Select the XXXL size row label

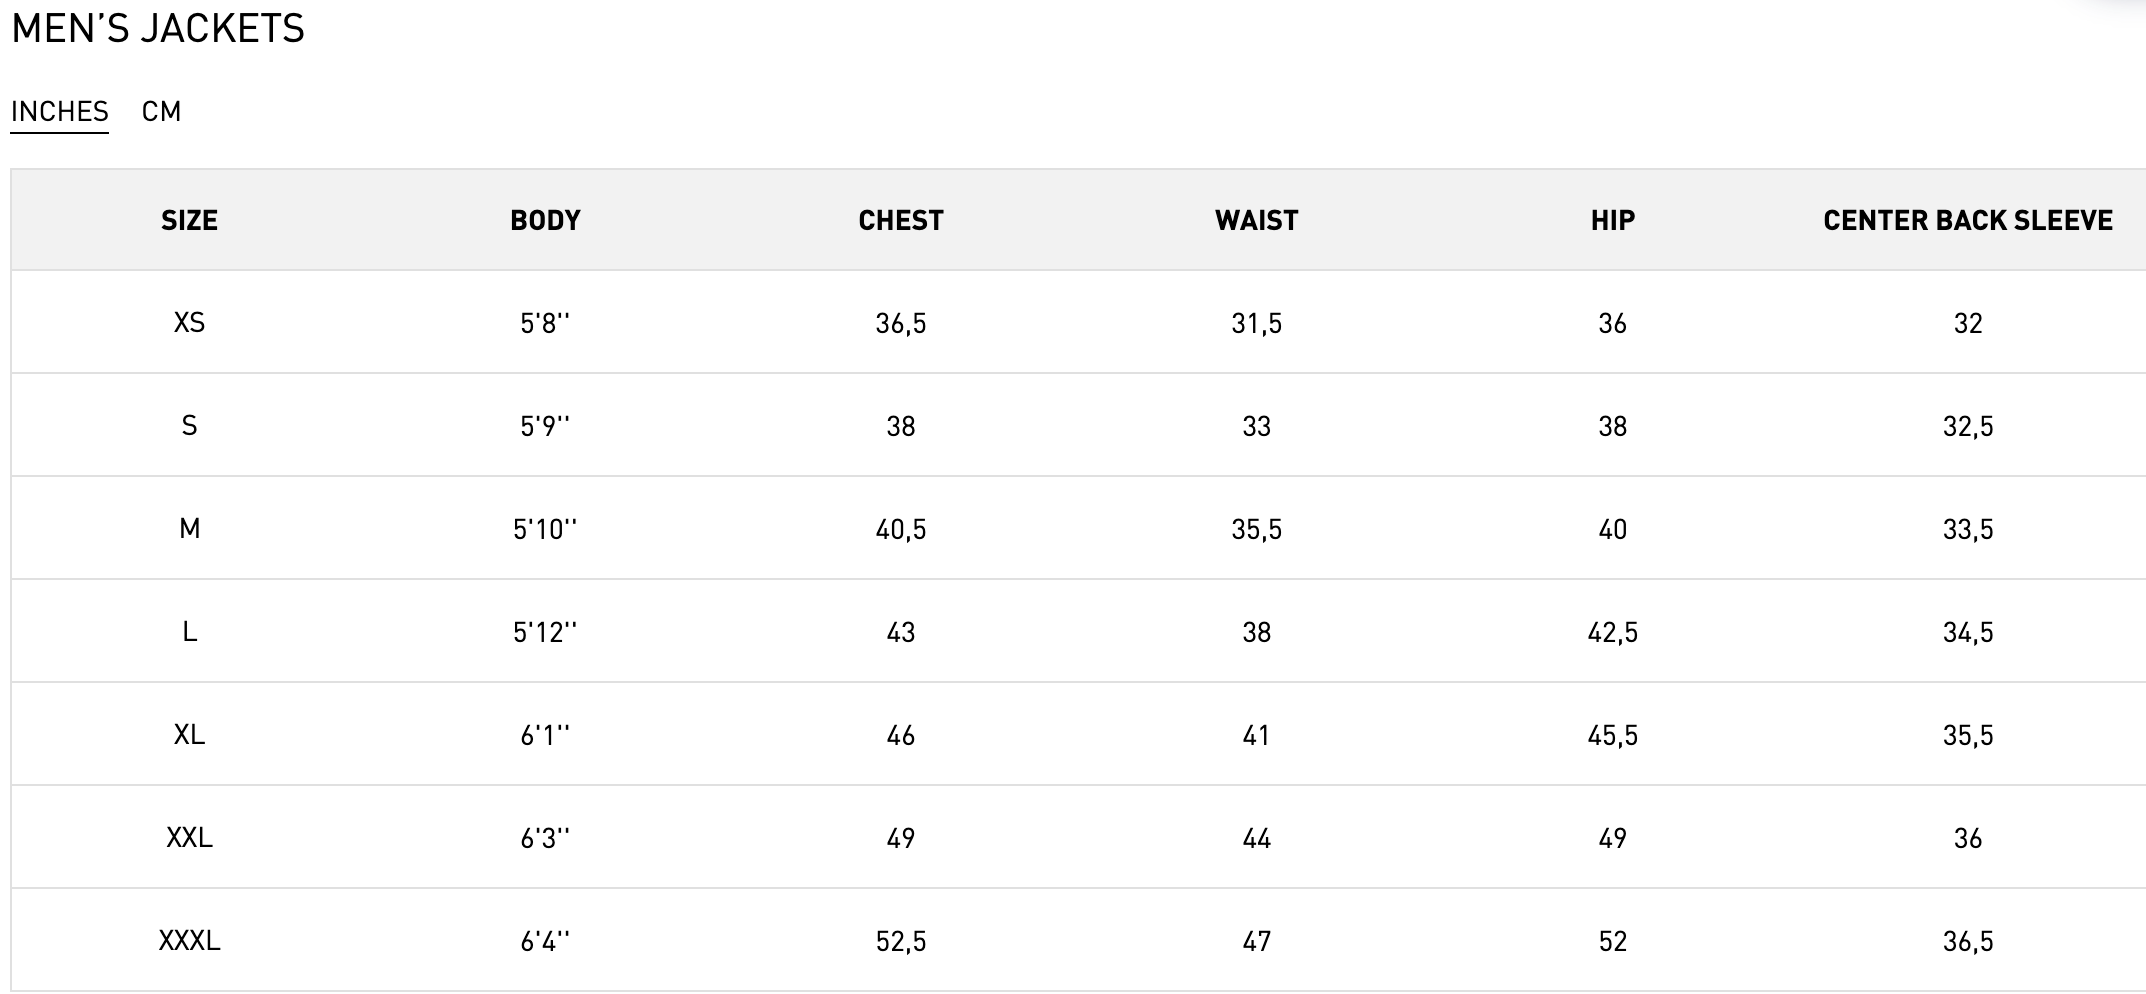click(189, 940)
